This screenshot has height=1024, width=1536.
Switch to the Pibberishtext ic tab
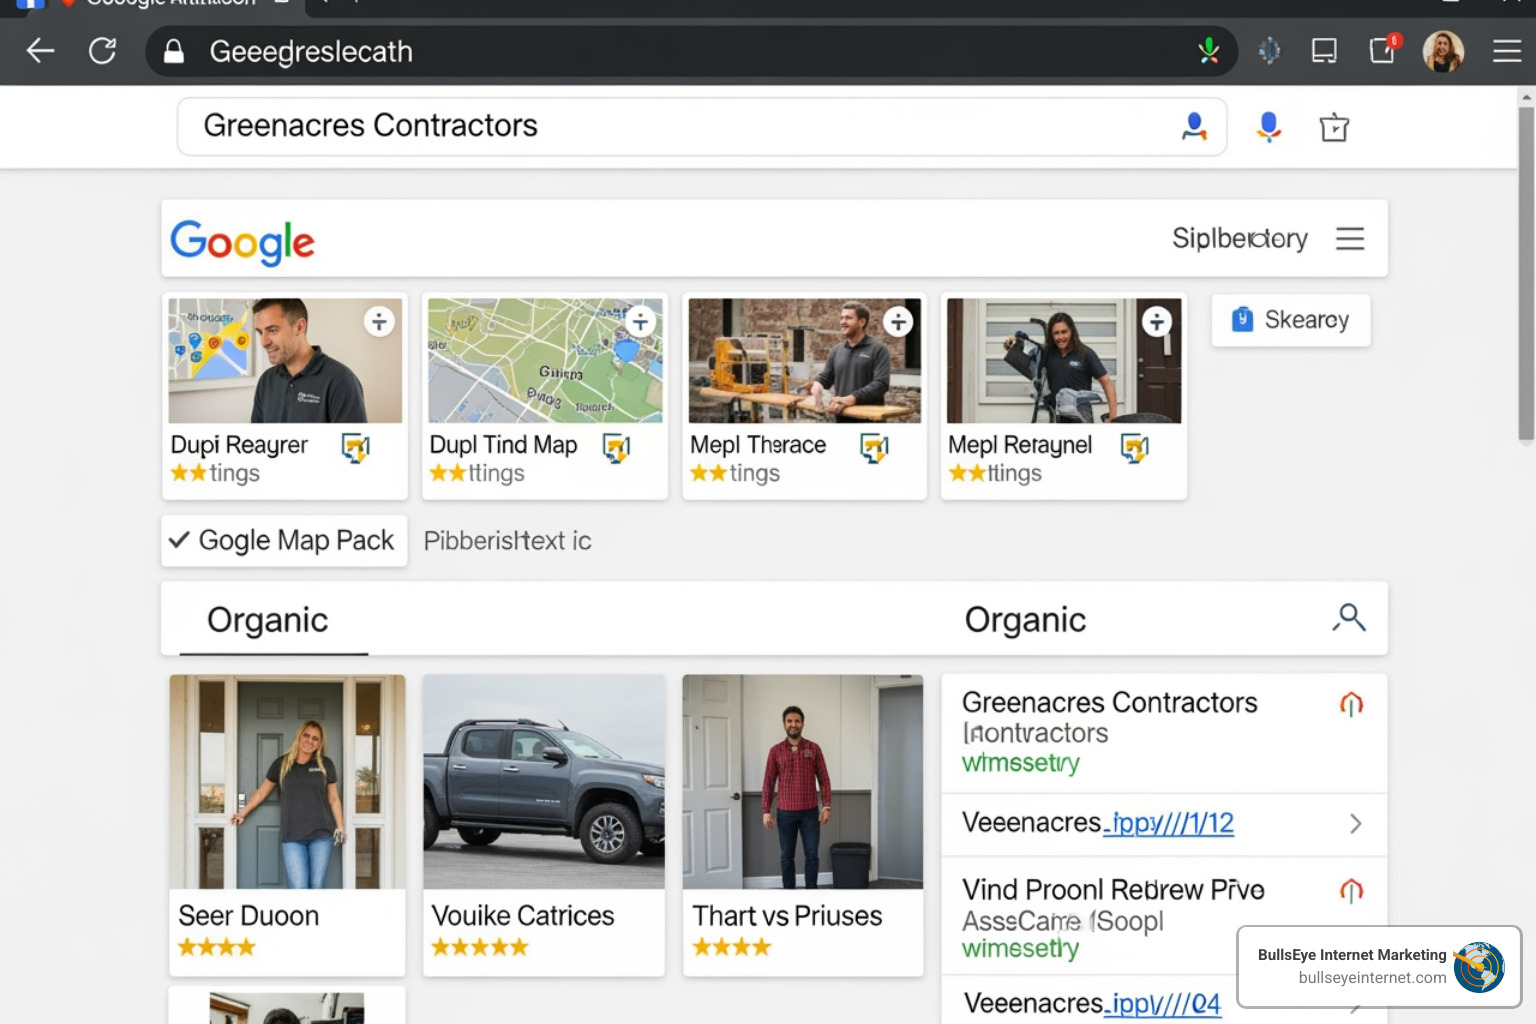coord(507,541)
